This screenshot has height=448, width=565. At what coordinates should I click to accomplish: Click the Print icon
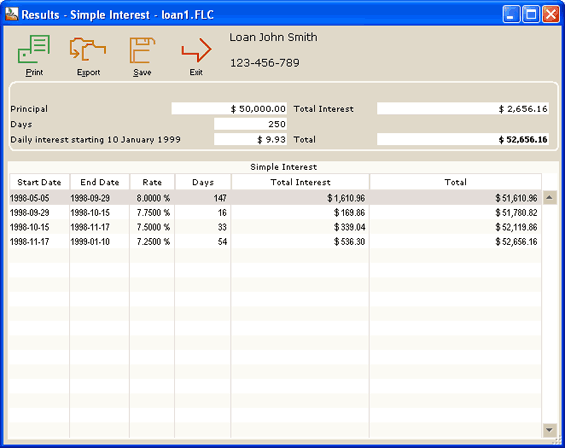point(34,49)
